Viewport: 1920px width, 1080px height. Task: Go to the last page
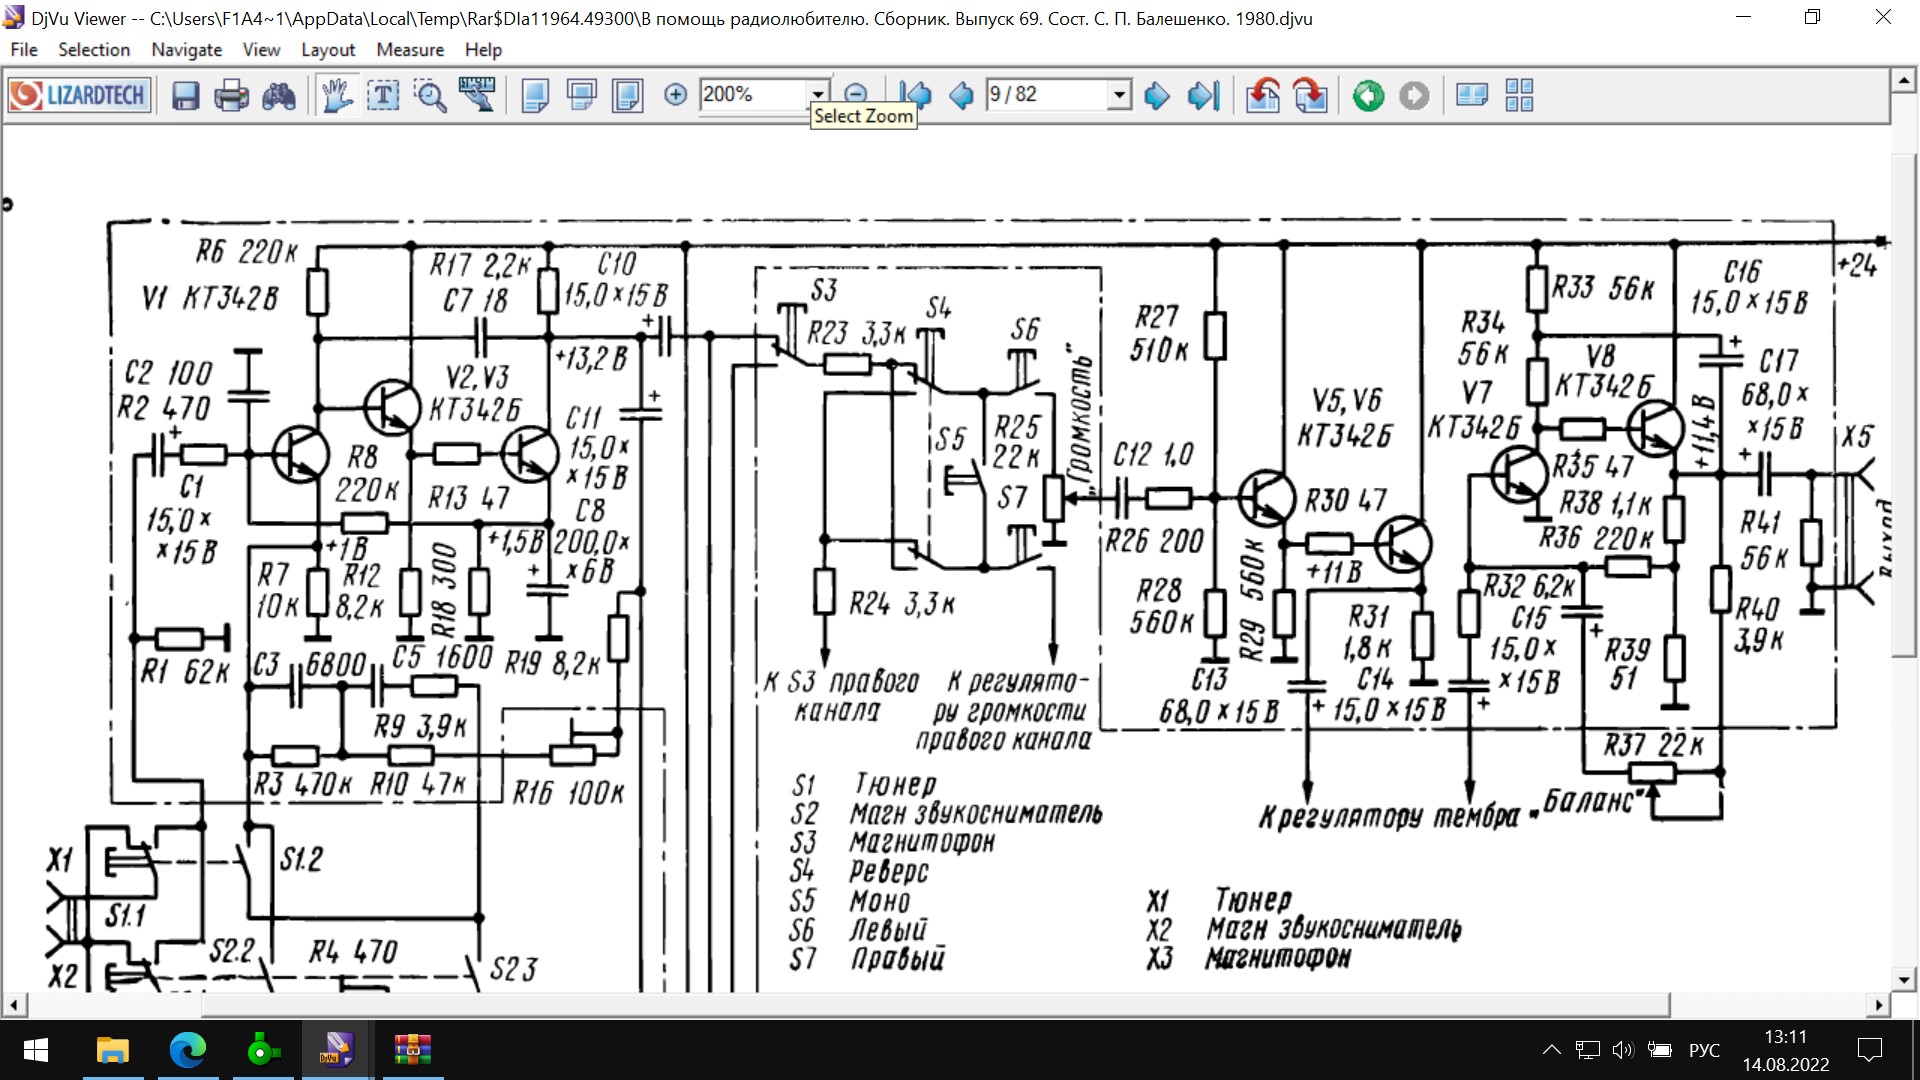1203,96
